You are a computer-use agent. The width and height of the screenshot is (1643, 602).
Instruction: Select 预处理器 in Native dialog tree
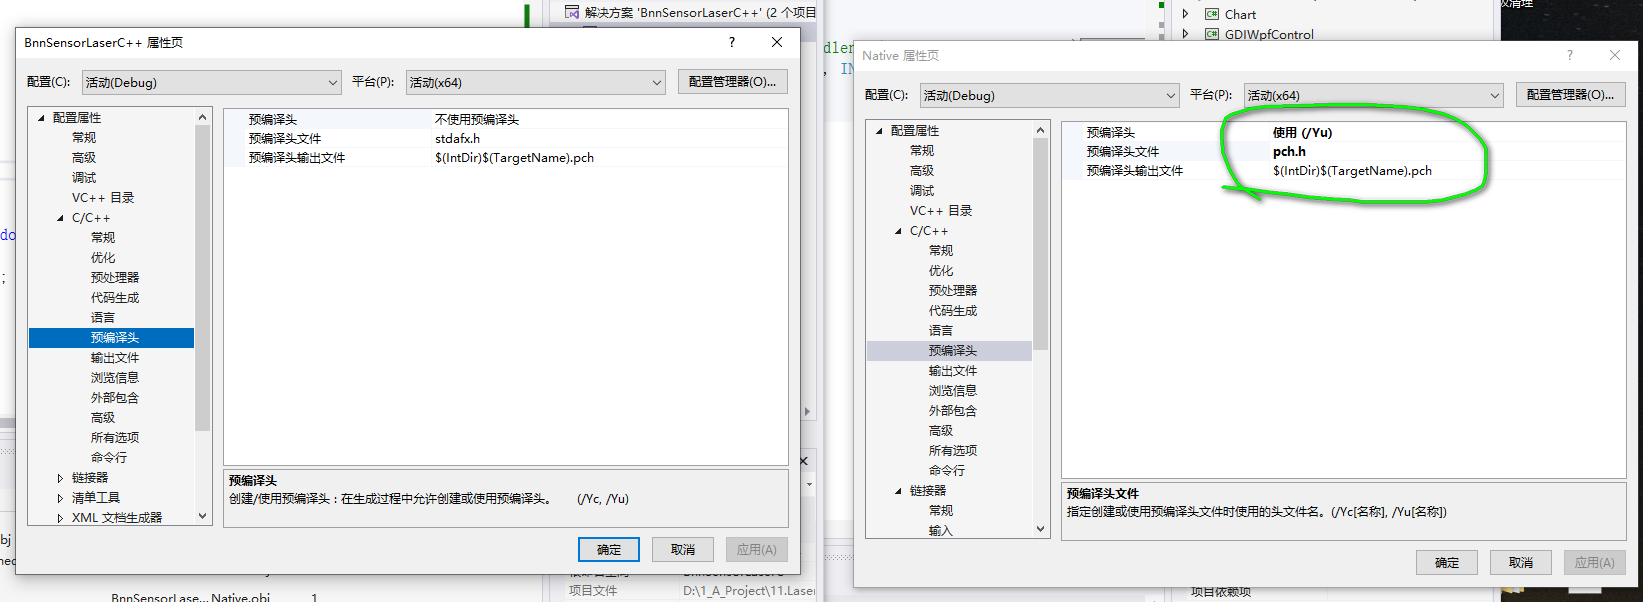953,291
